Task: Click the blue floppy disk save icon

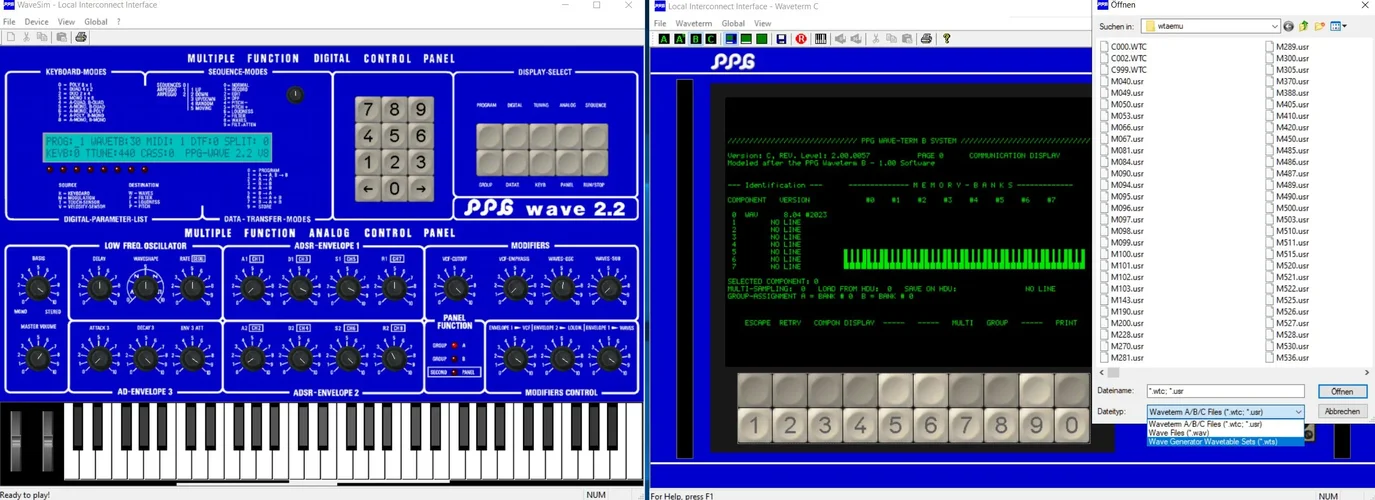Action: 781,39
